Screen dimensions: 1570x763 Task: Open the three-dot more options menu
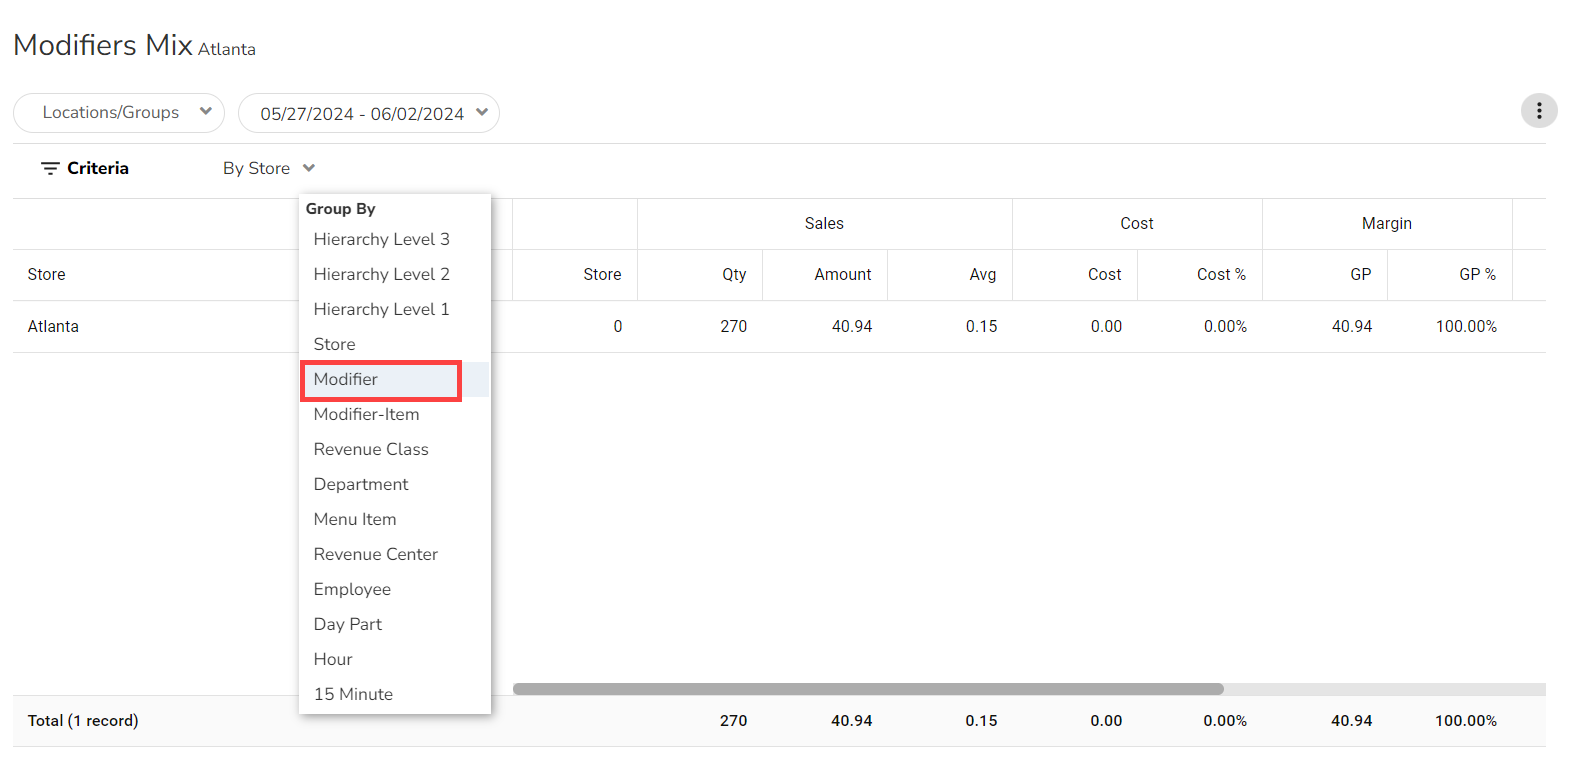[x=1538, y=111]
